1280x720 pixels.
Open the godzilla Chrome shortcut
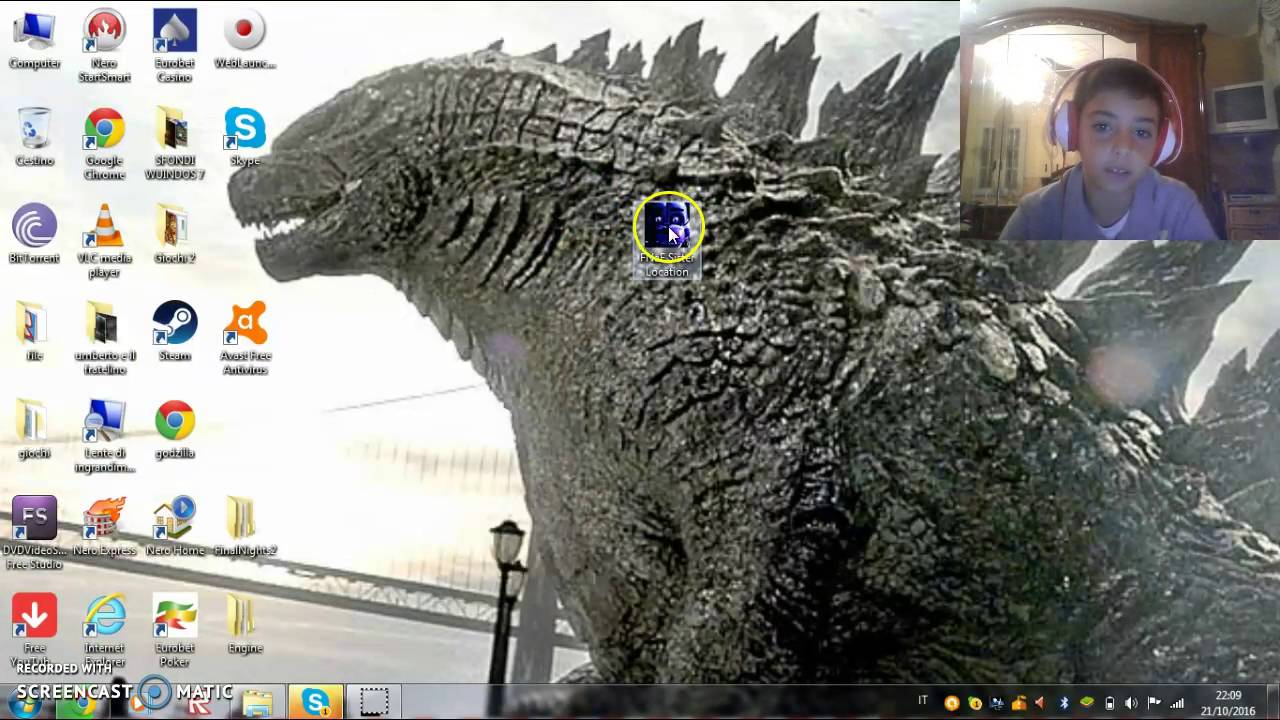click(x=175, y=429)
